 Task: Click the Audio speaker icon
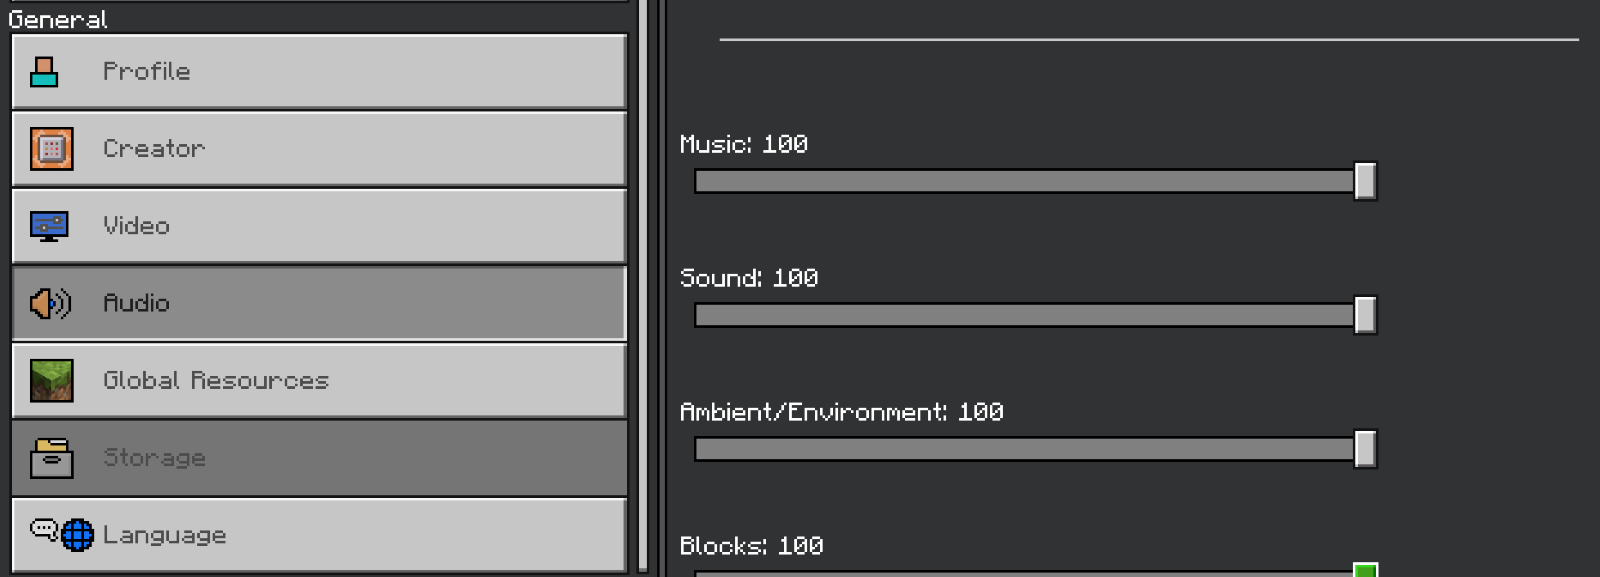point(50,303)
